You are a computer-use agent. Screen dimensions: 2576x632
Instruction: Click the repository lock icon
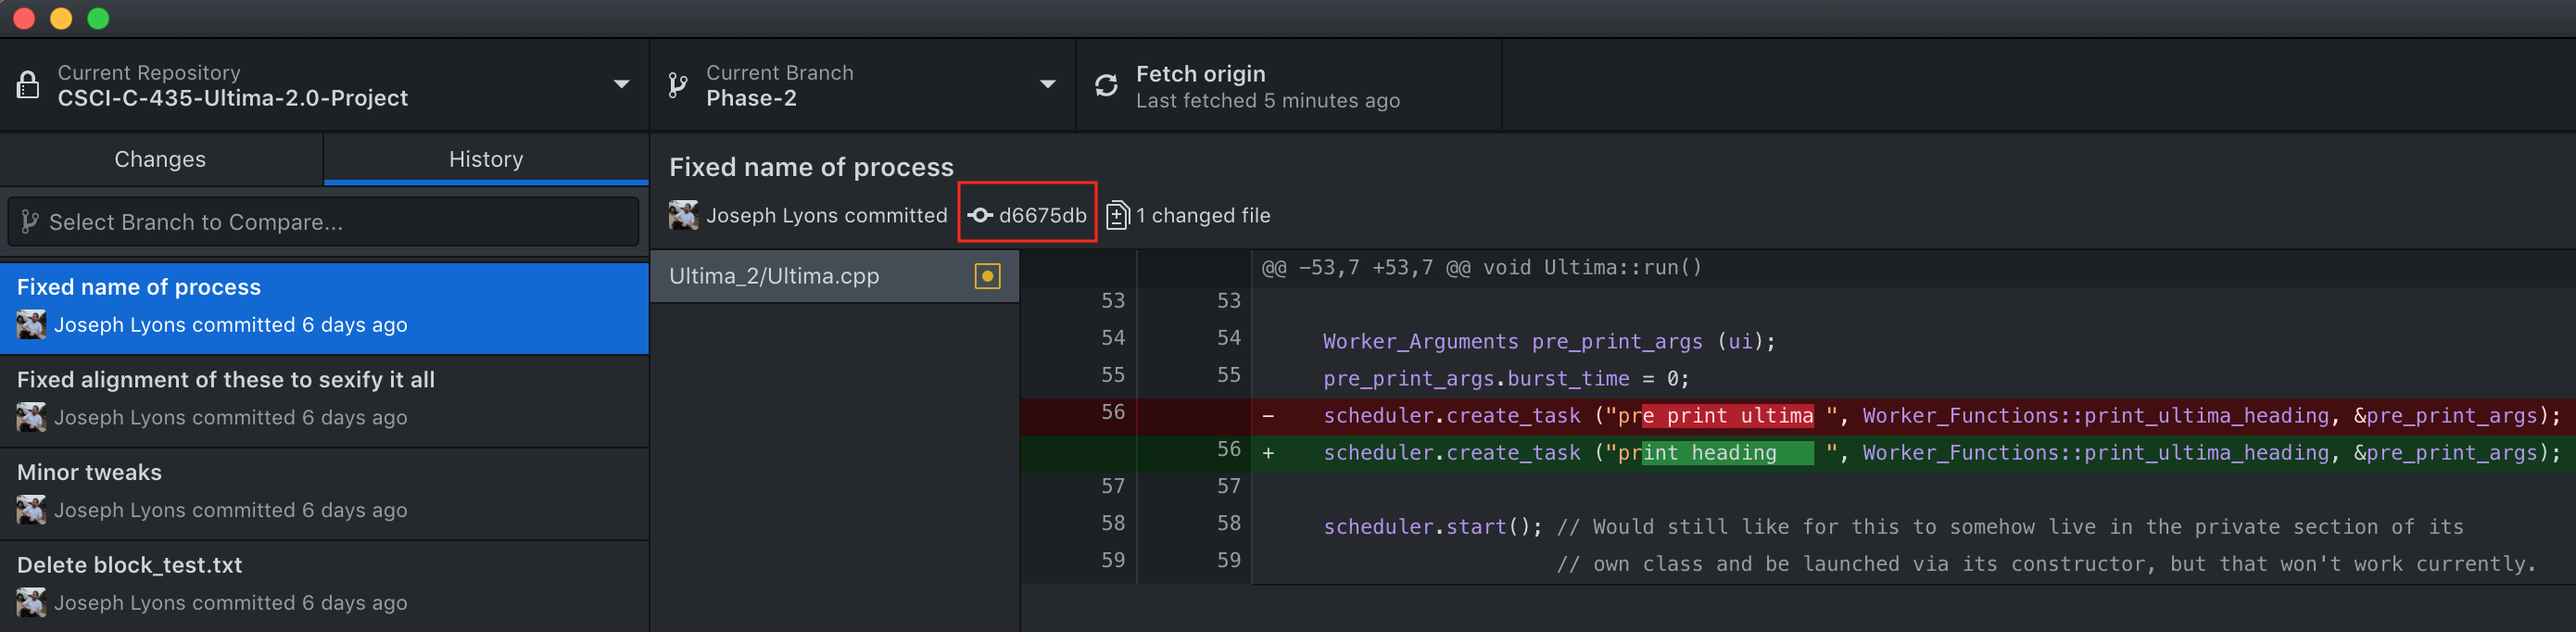click(28, 86)
